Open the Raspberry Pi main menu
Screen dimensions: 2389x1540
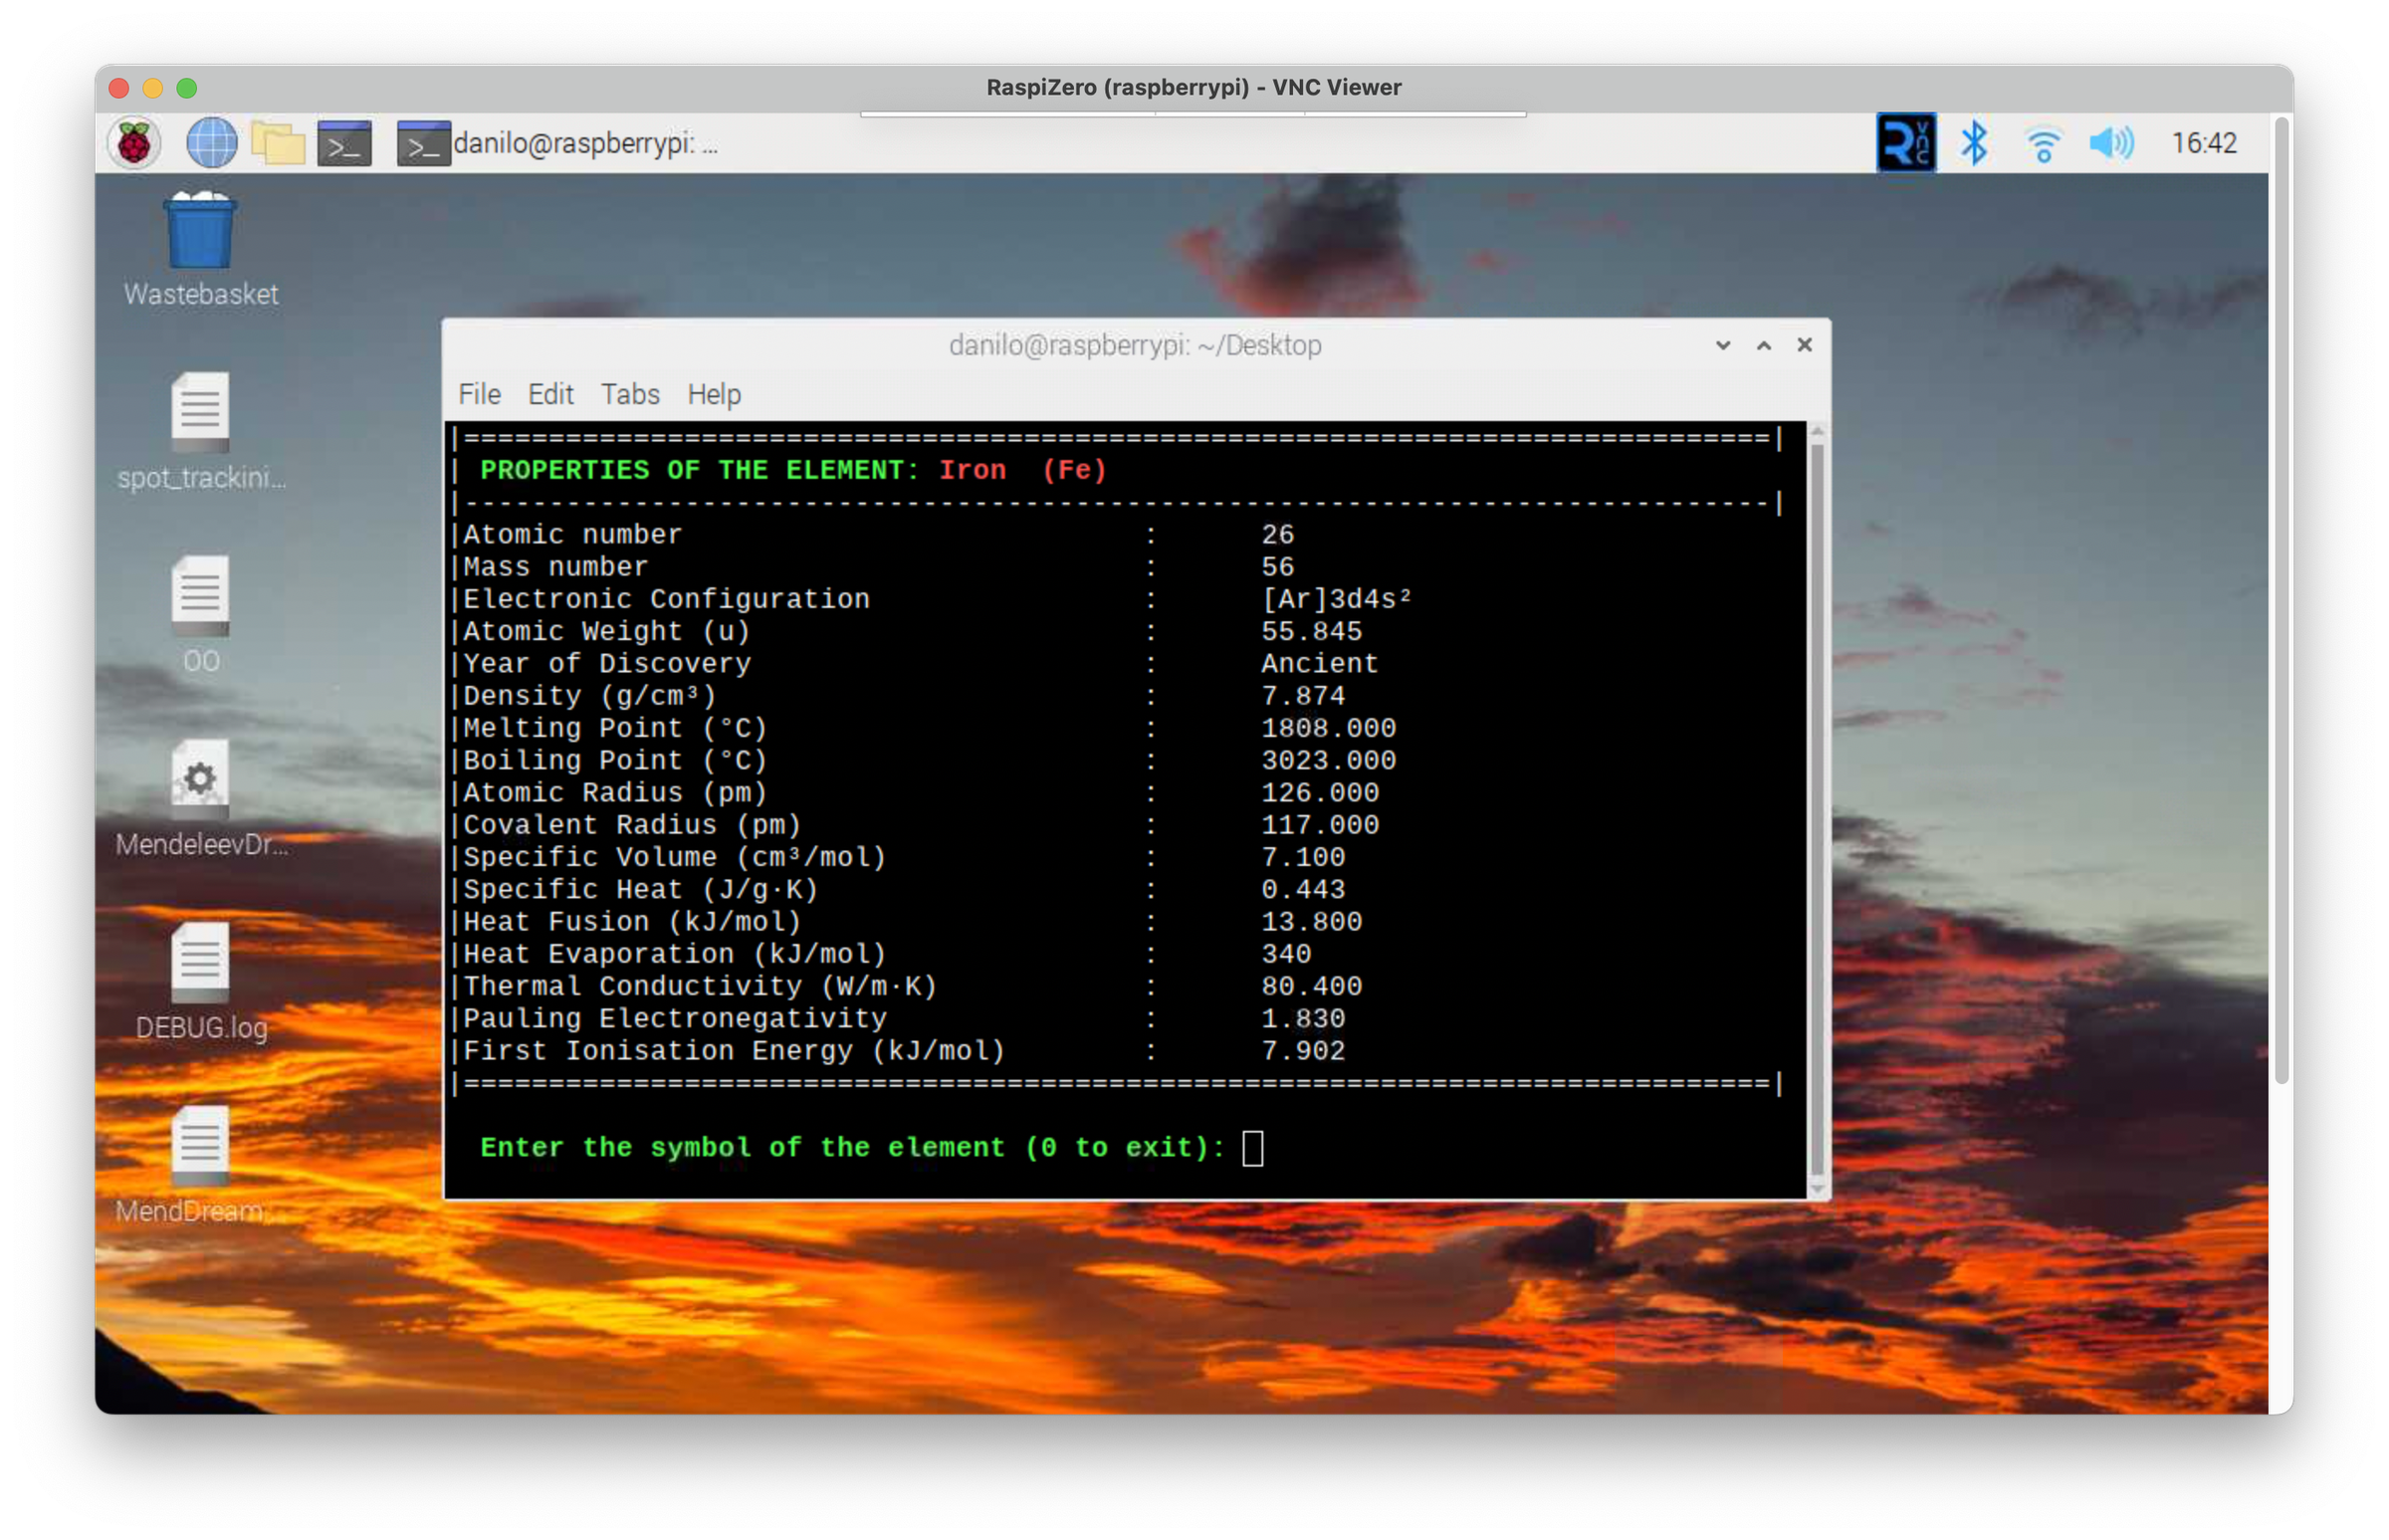(134, 143)
